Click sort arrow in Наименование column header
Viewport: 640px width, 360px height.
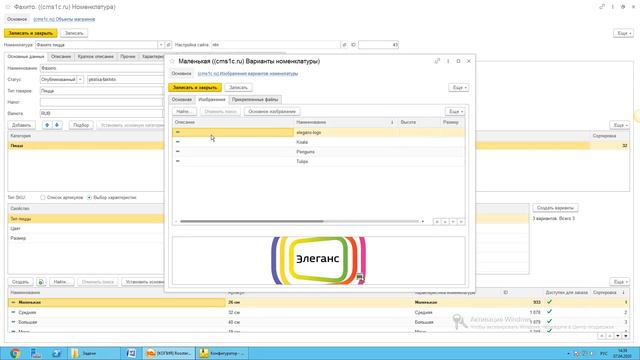tap(392, 122)
